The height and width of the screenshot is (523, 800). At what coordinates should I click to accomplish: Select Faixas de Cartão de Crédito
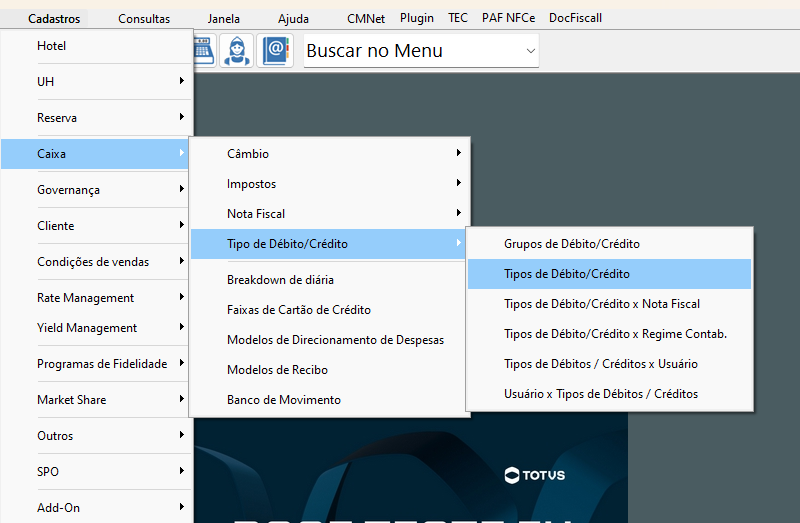pos(330,310)
